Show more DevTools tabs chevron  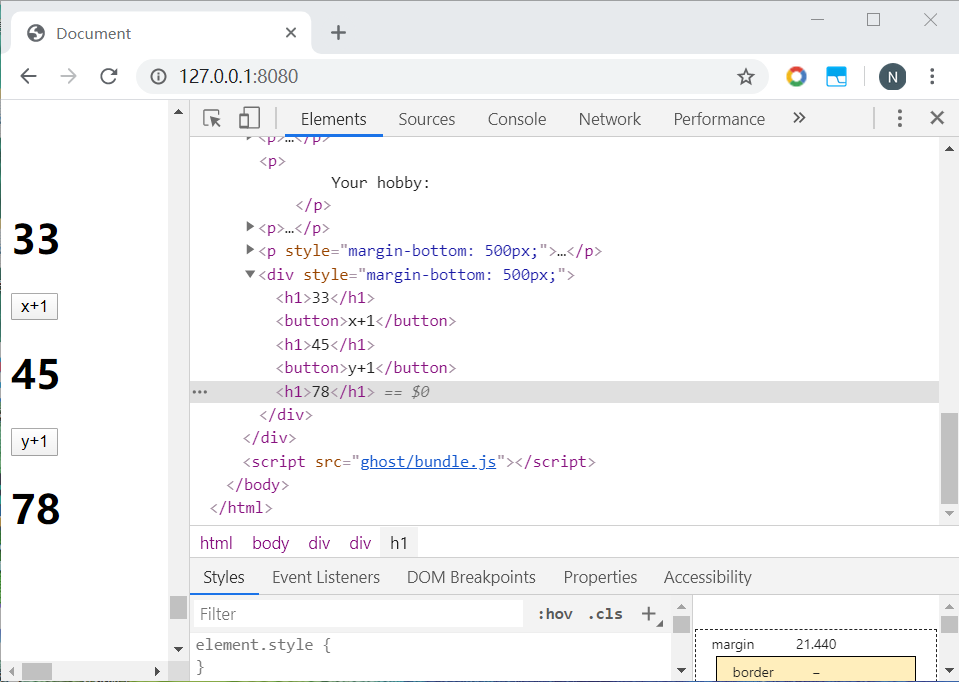point(799,118)
